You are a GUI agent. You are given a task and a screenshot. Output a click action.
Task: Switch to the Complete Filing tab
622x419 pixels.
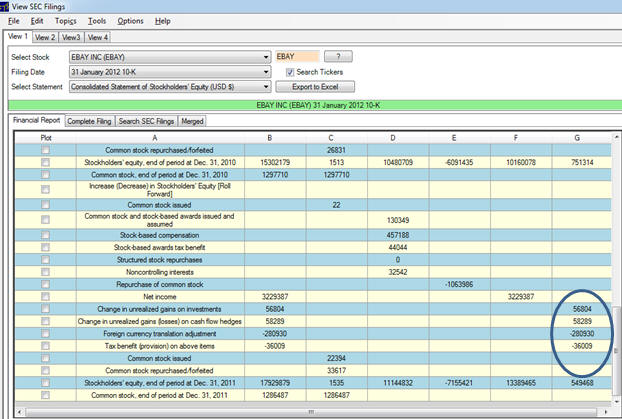coord(88,121)
